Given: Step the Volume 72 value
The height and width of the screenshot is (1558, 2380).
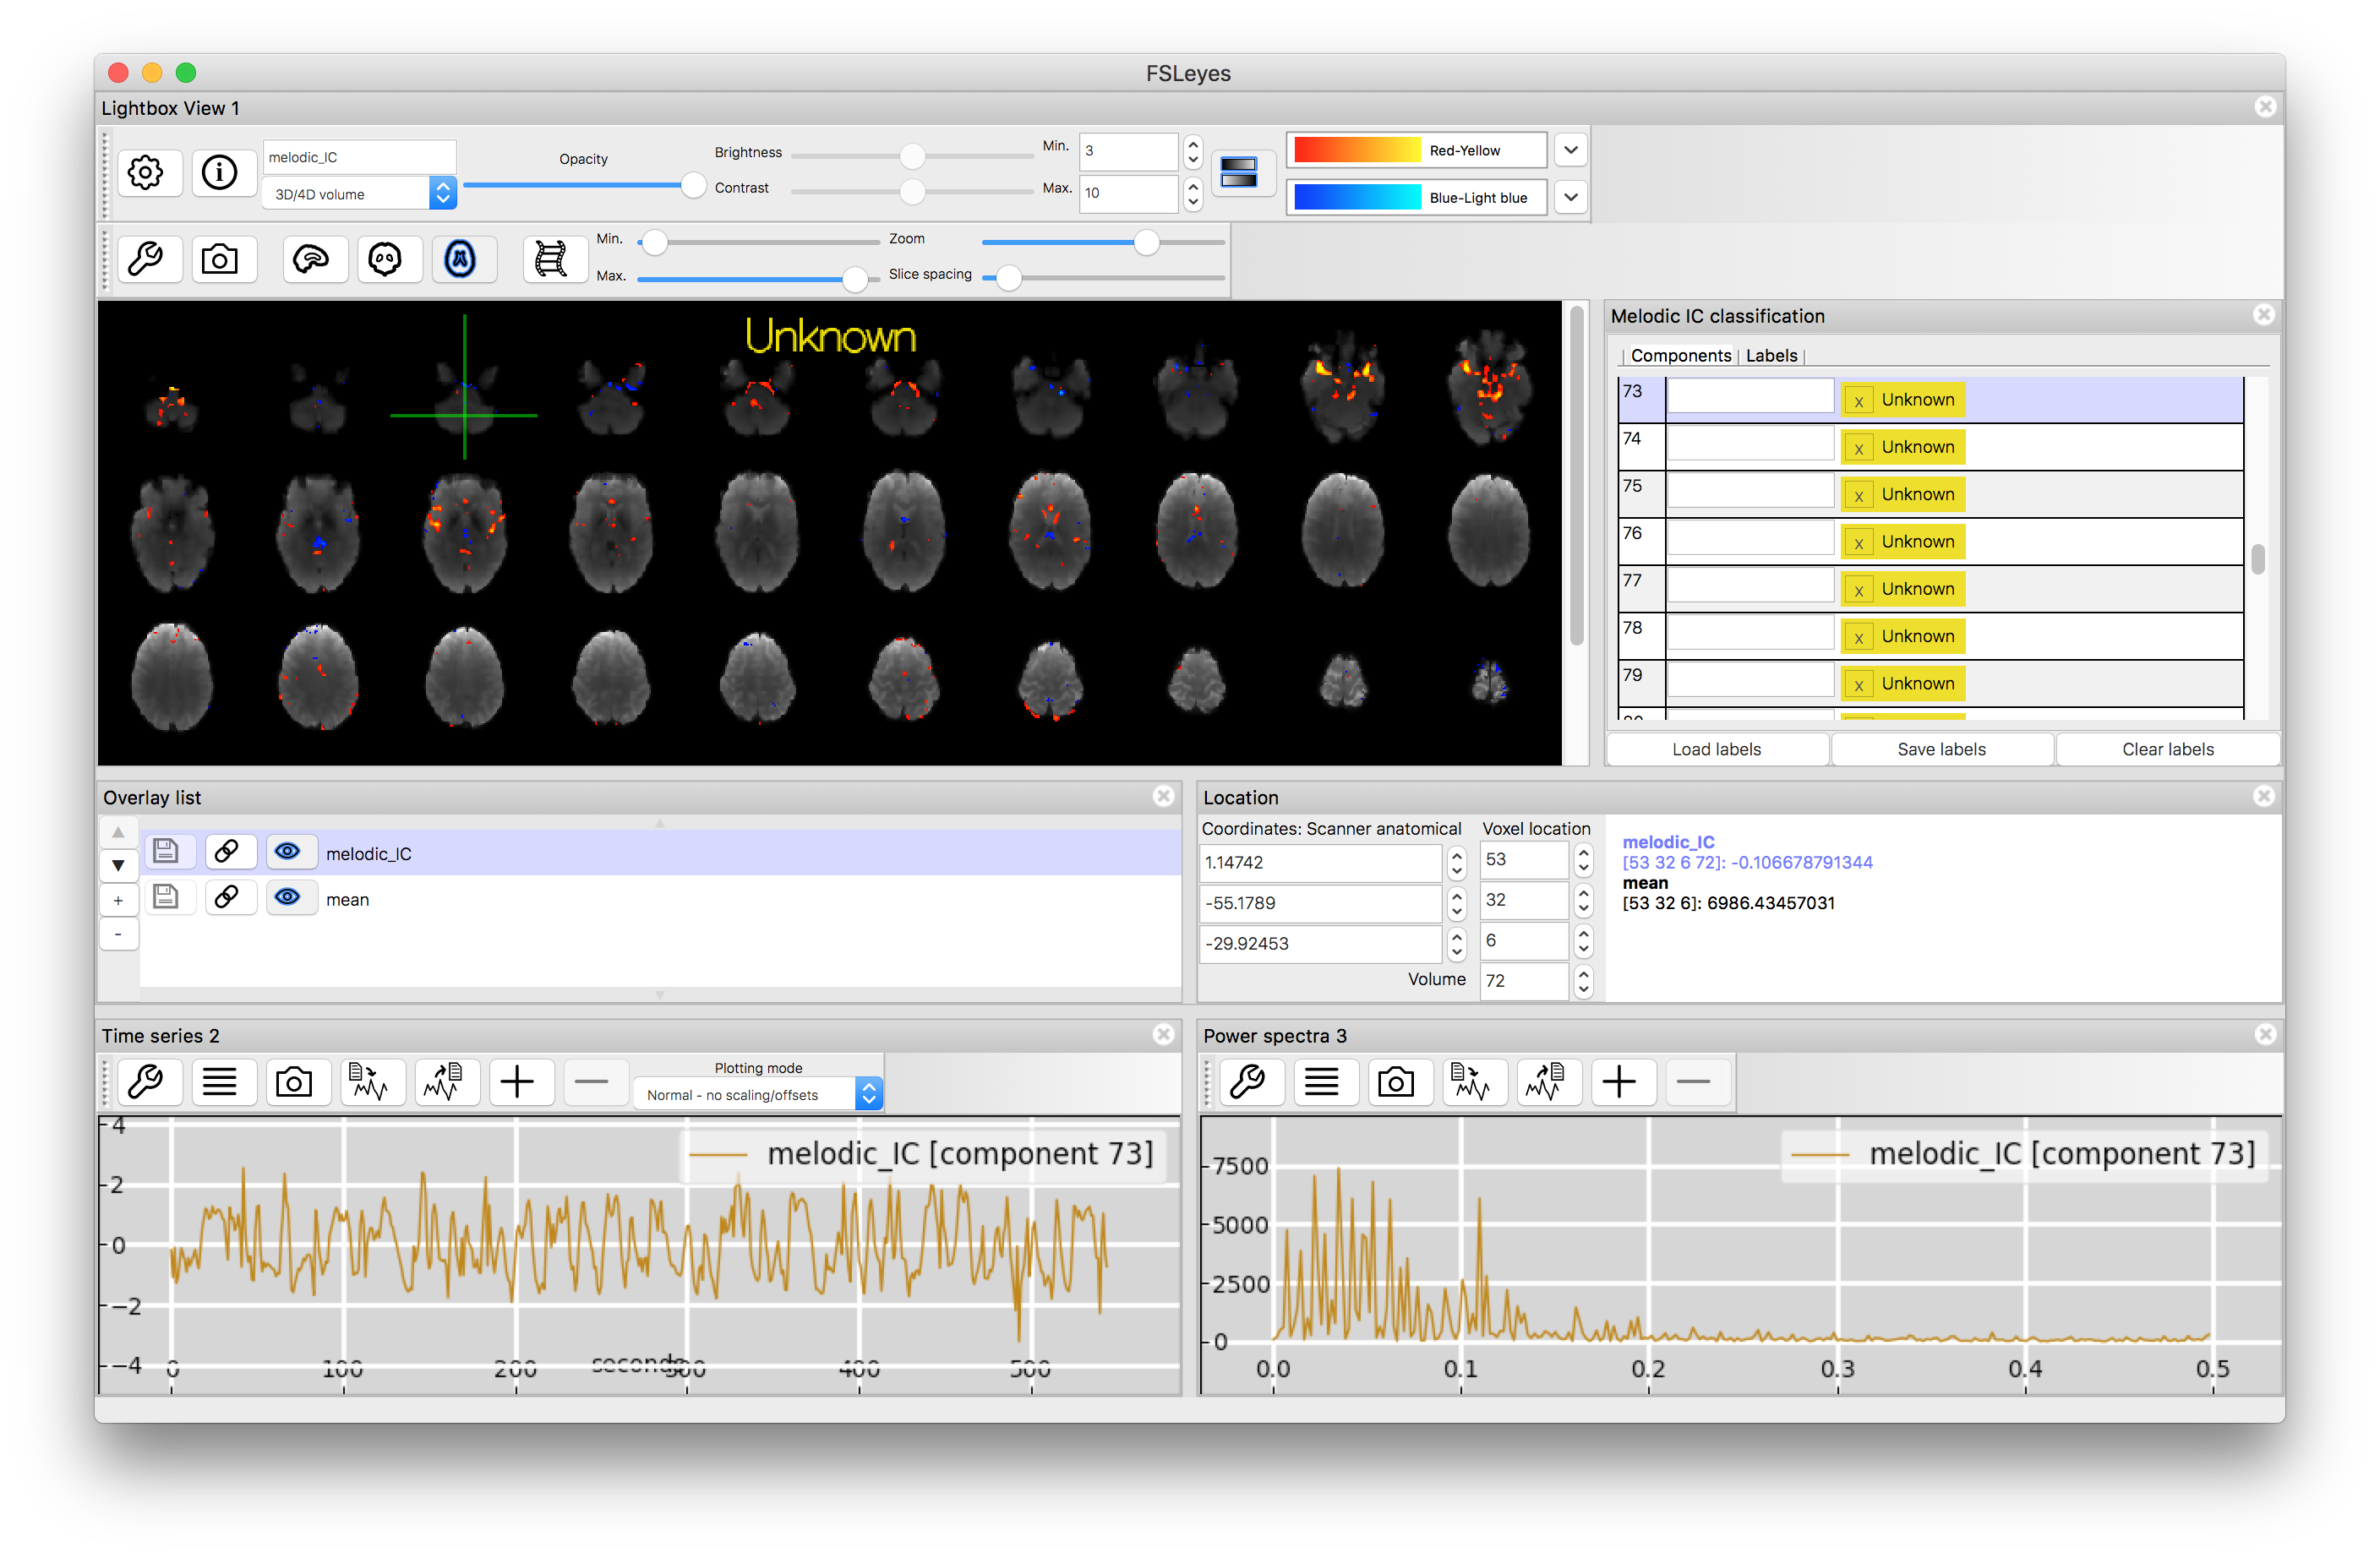Looking at the screenshot, I should pyautogui.click(x=1583, y=981).
